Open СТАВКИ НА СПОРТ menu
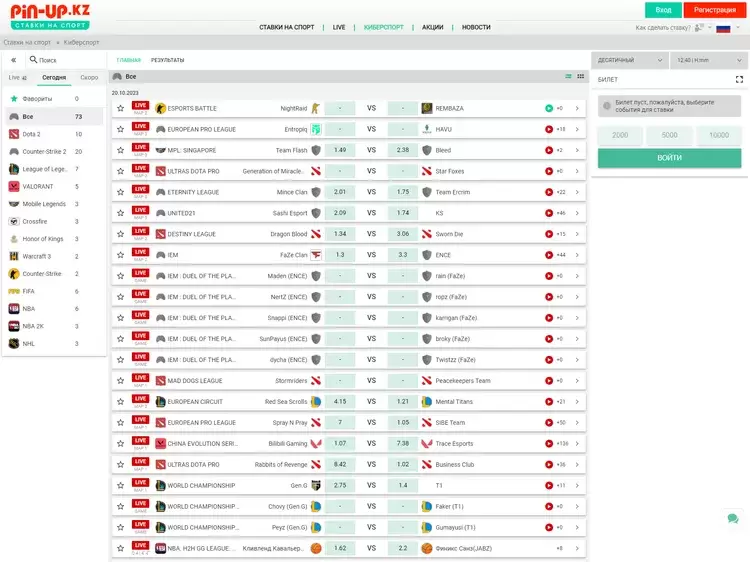Screen dimensions: 750x562 click(x=287, y=27)
